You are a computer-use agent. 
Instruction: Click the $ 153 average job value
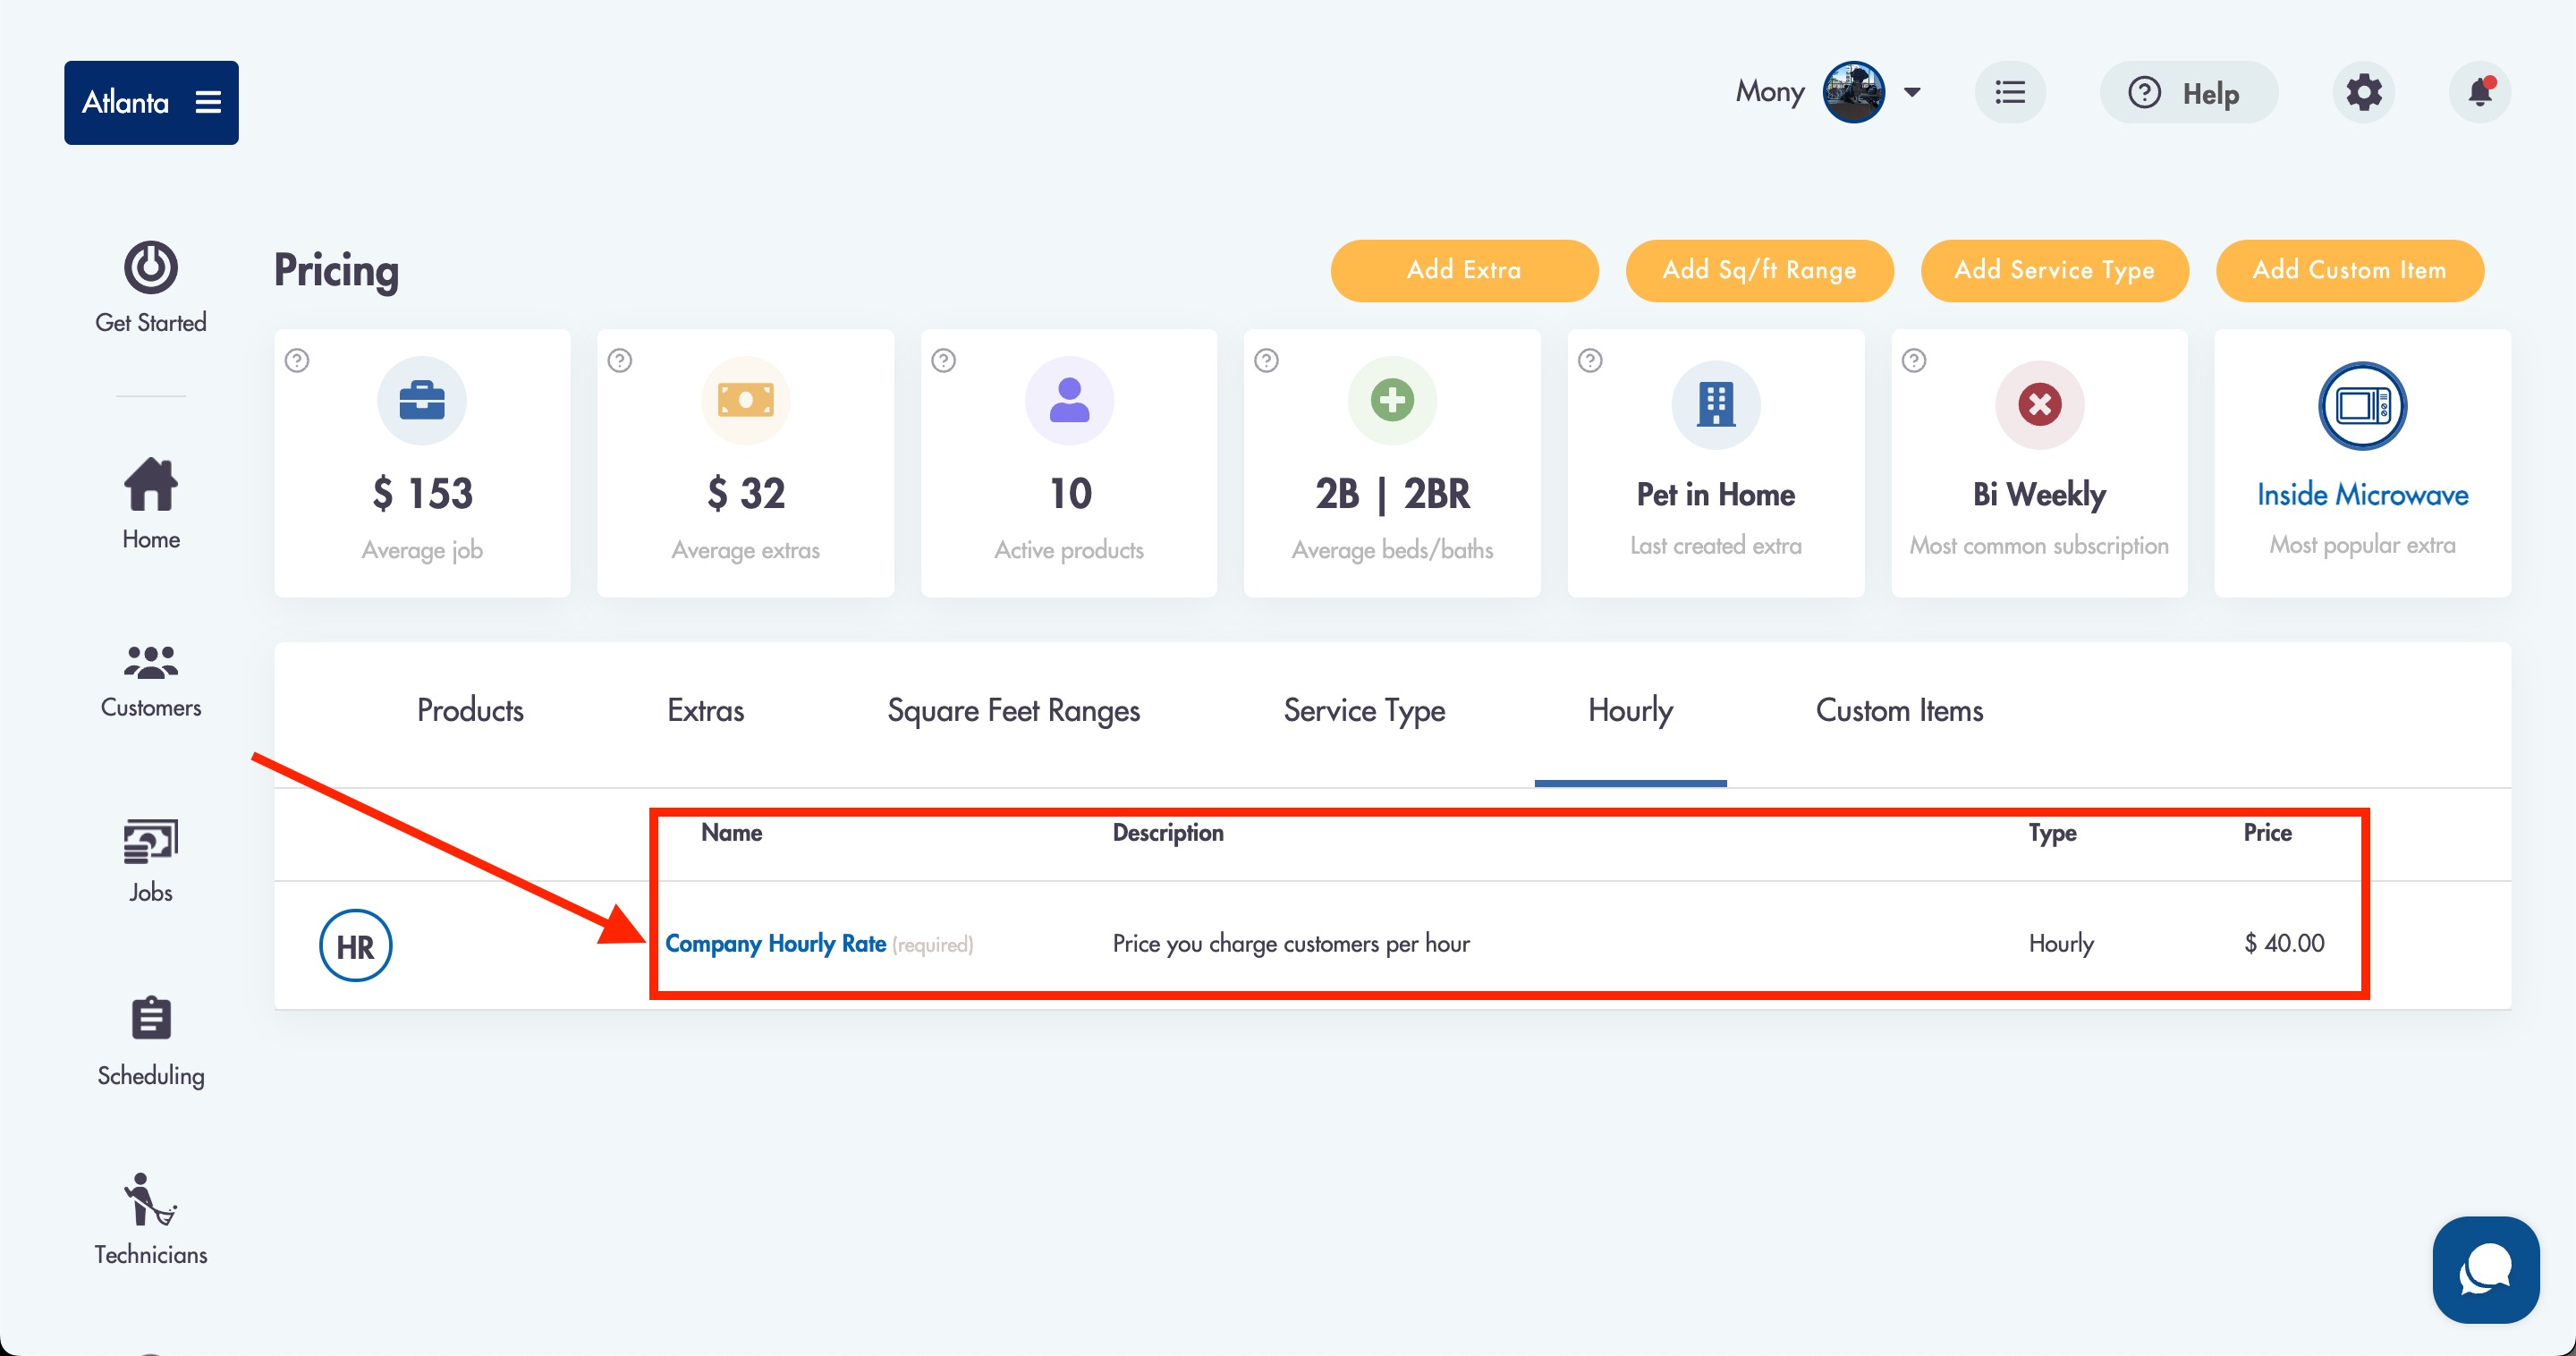(x=422, y=494)
